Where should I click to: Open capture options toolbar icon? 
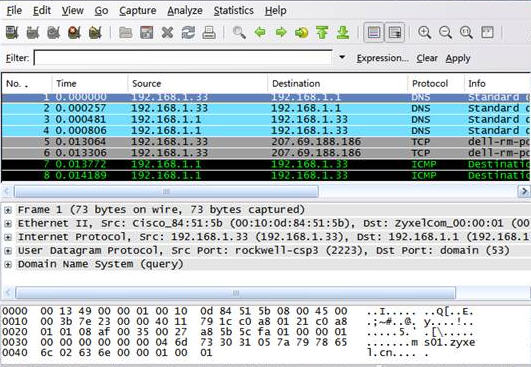coord(33,33)
